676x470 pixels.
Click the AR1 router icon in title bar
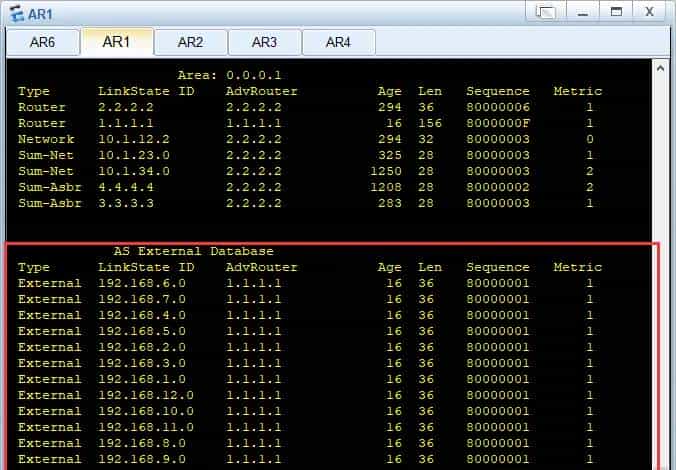15,13
